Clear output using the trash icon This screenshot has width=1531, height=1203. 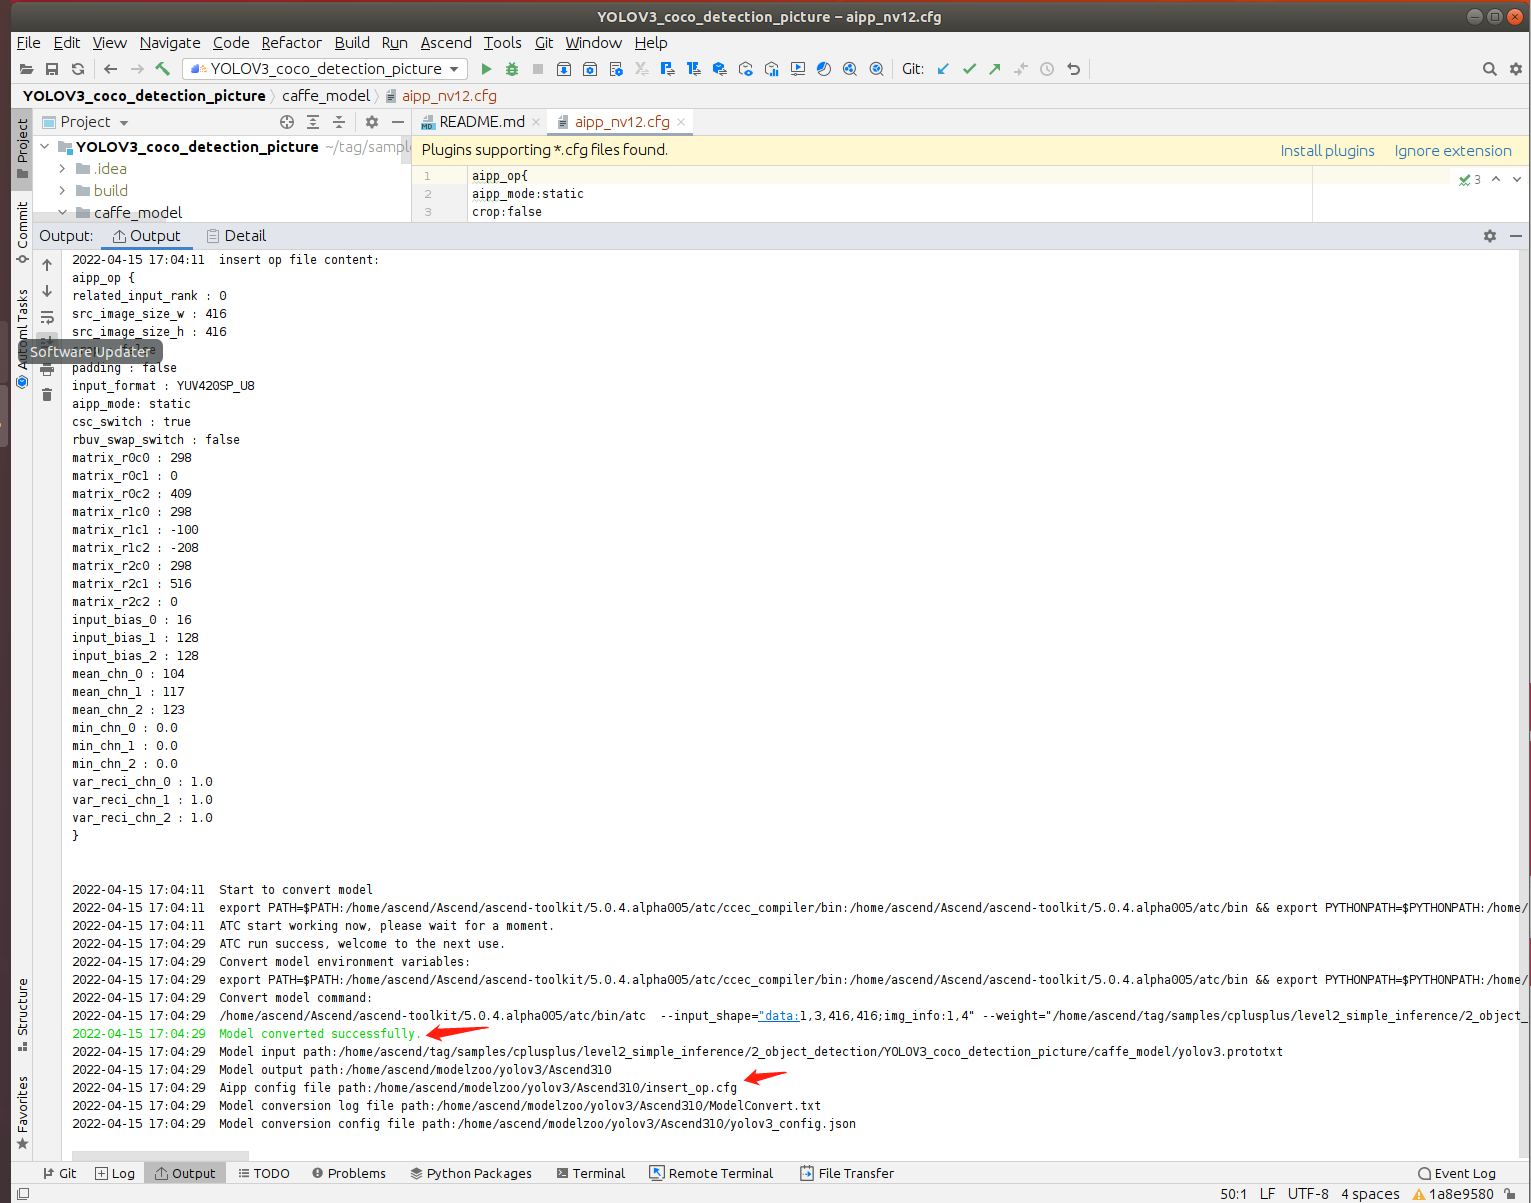coord(47,395)
